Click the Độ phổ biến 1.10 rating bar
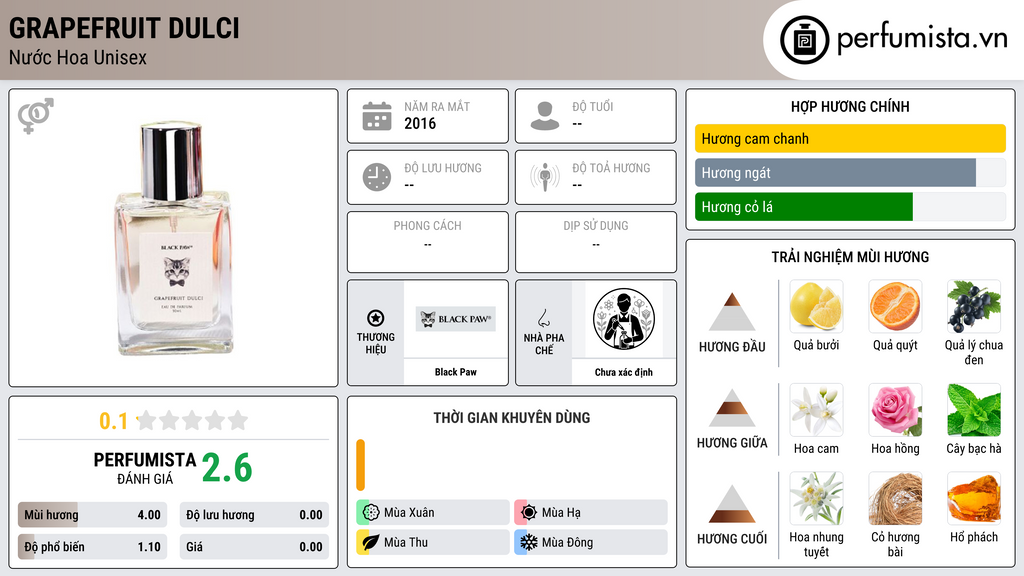Image resolution: width=1024 pixels, height=576 pixels. 92,547
